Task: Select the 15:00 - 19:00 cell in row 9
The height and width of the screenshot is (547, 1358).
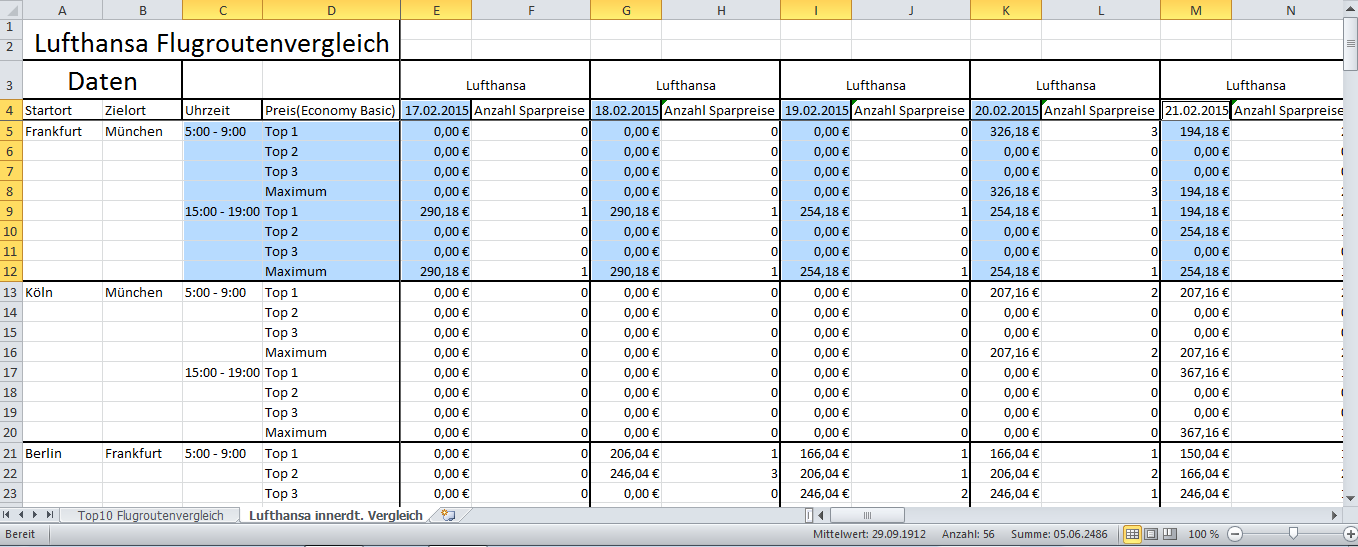Action: tap(222, 211)
